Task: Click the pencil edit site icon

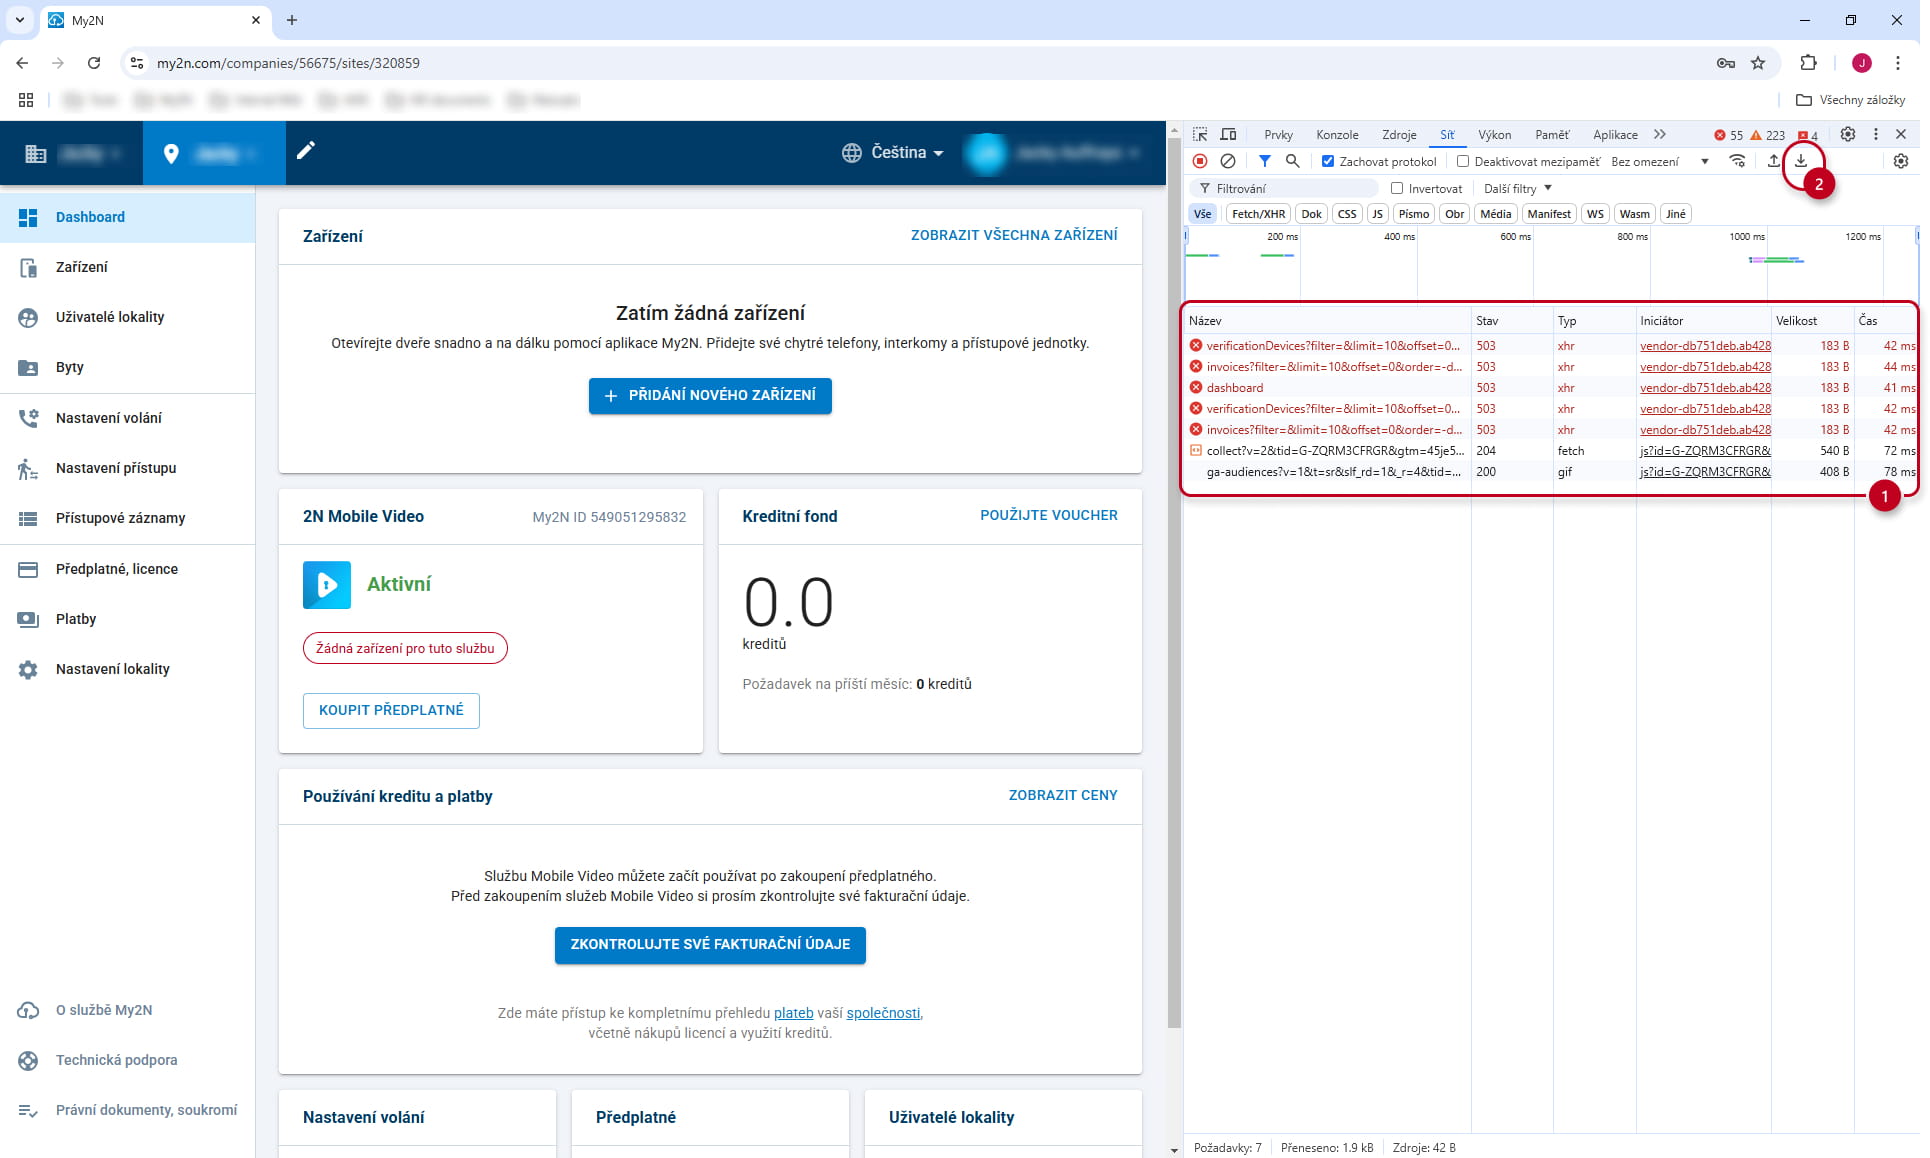Action: click(x=306, y=150)
